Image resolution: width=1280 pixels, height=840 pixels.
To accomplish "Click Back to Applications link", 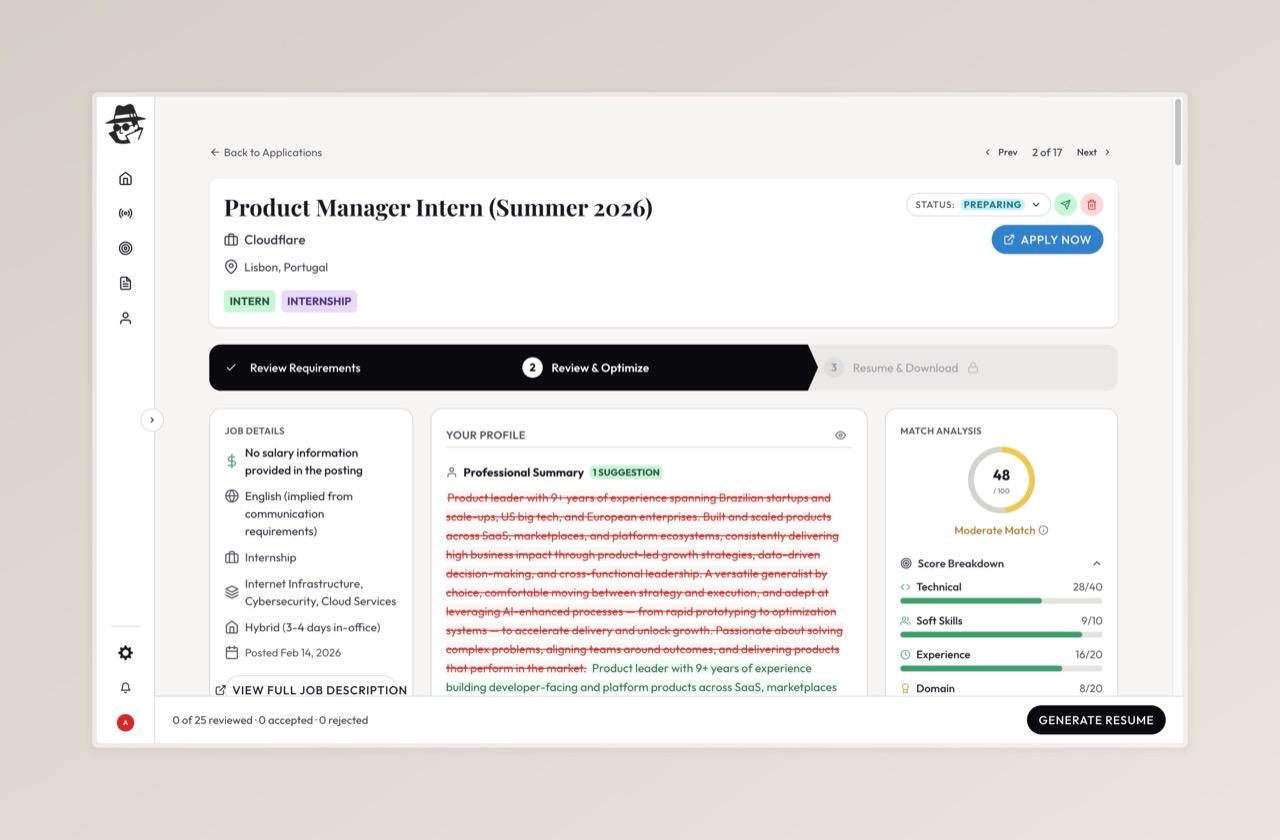I will 266,153.
